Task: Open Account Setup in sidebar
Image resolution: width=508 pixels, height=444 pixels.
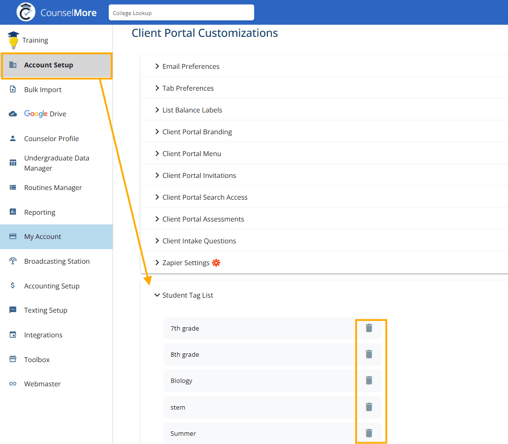Action: tap(57, 66)
